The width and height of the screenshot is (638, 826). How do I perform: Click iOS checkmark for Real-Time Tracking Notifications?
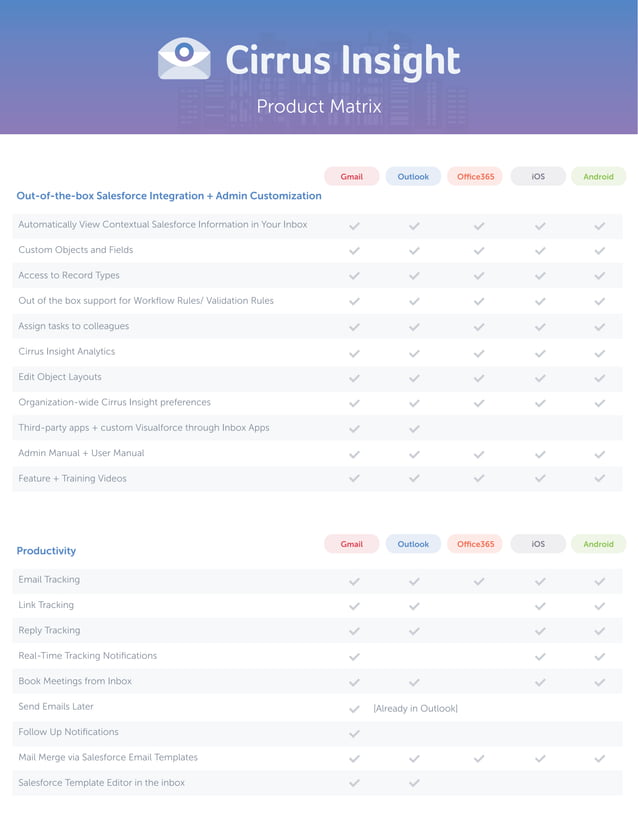540,657
